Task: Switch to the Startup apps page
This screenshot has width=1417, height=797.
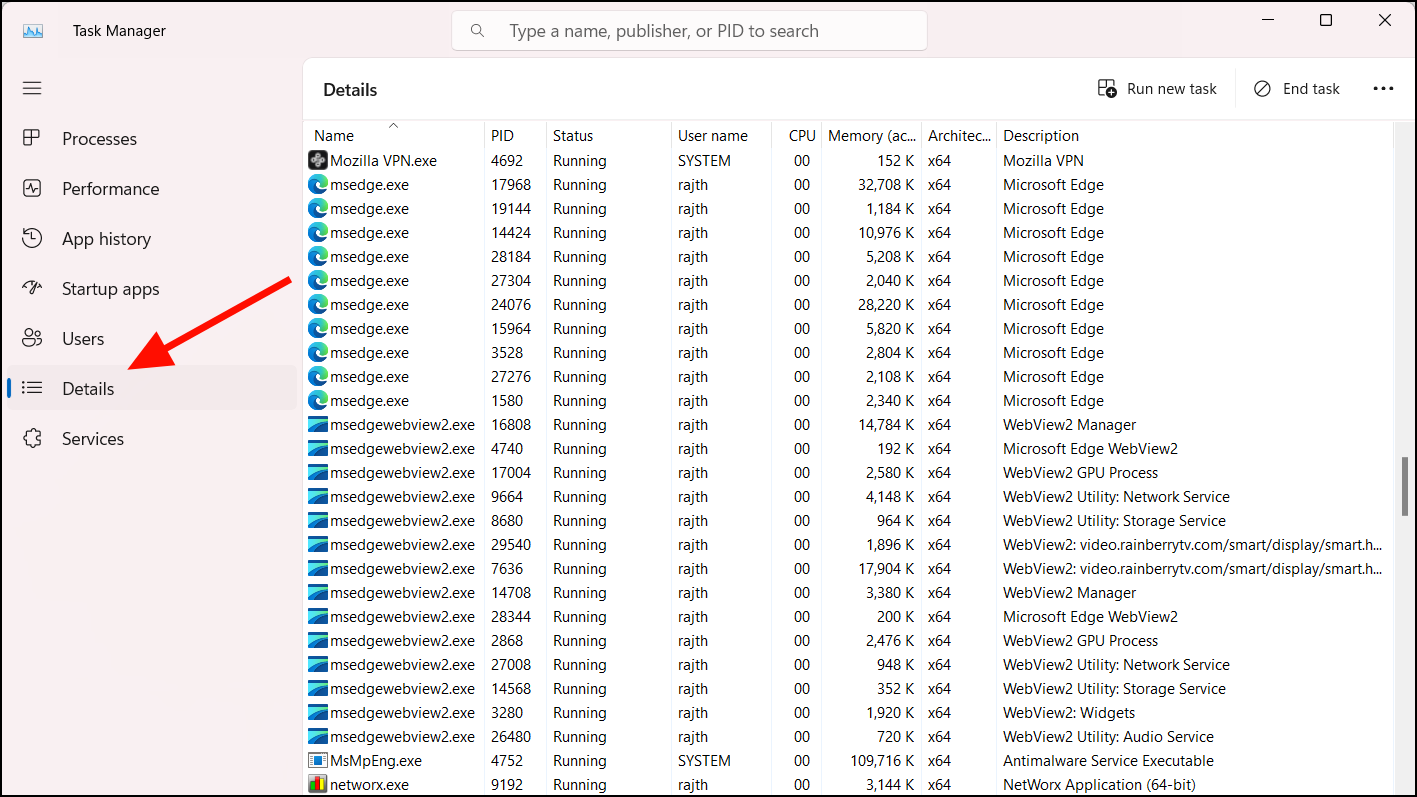Action: 152,289
